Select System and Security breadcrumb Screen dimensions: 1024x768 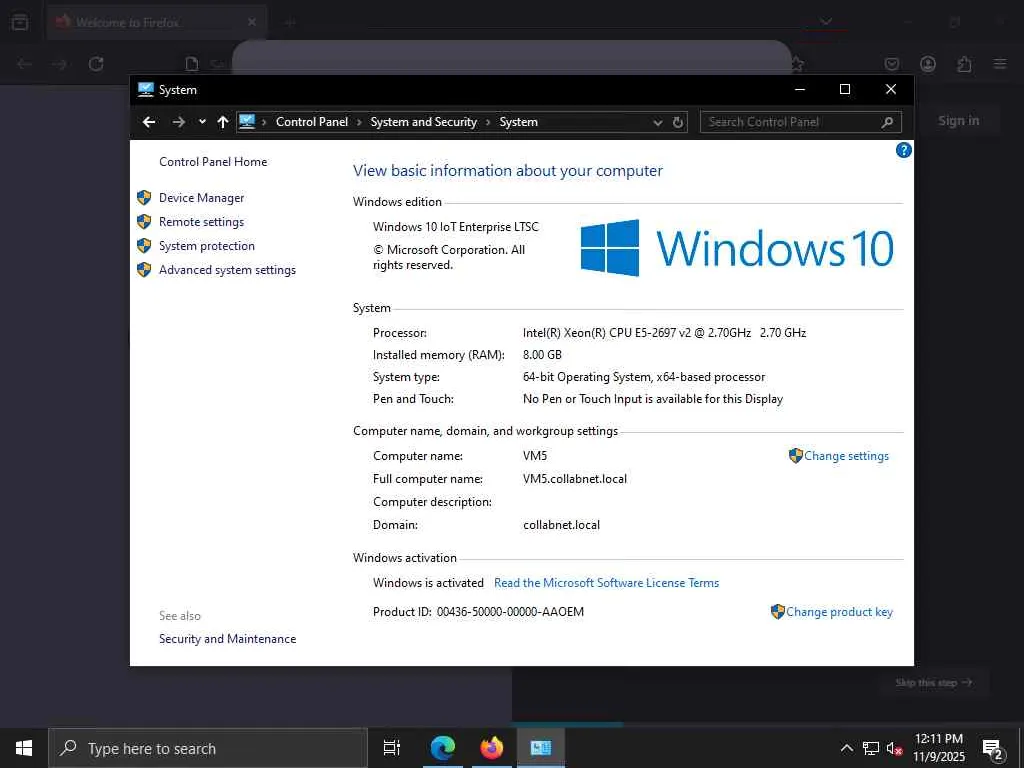tap(423, 122)
